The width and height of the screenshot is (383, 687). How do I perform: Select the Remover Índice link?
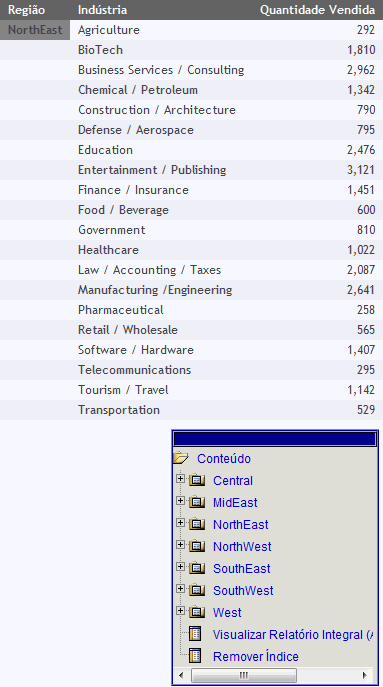256,656
